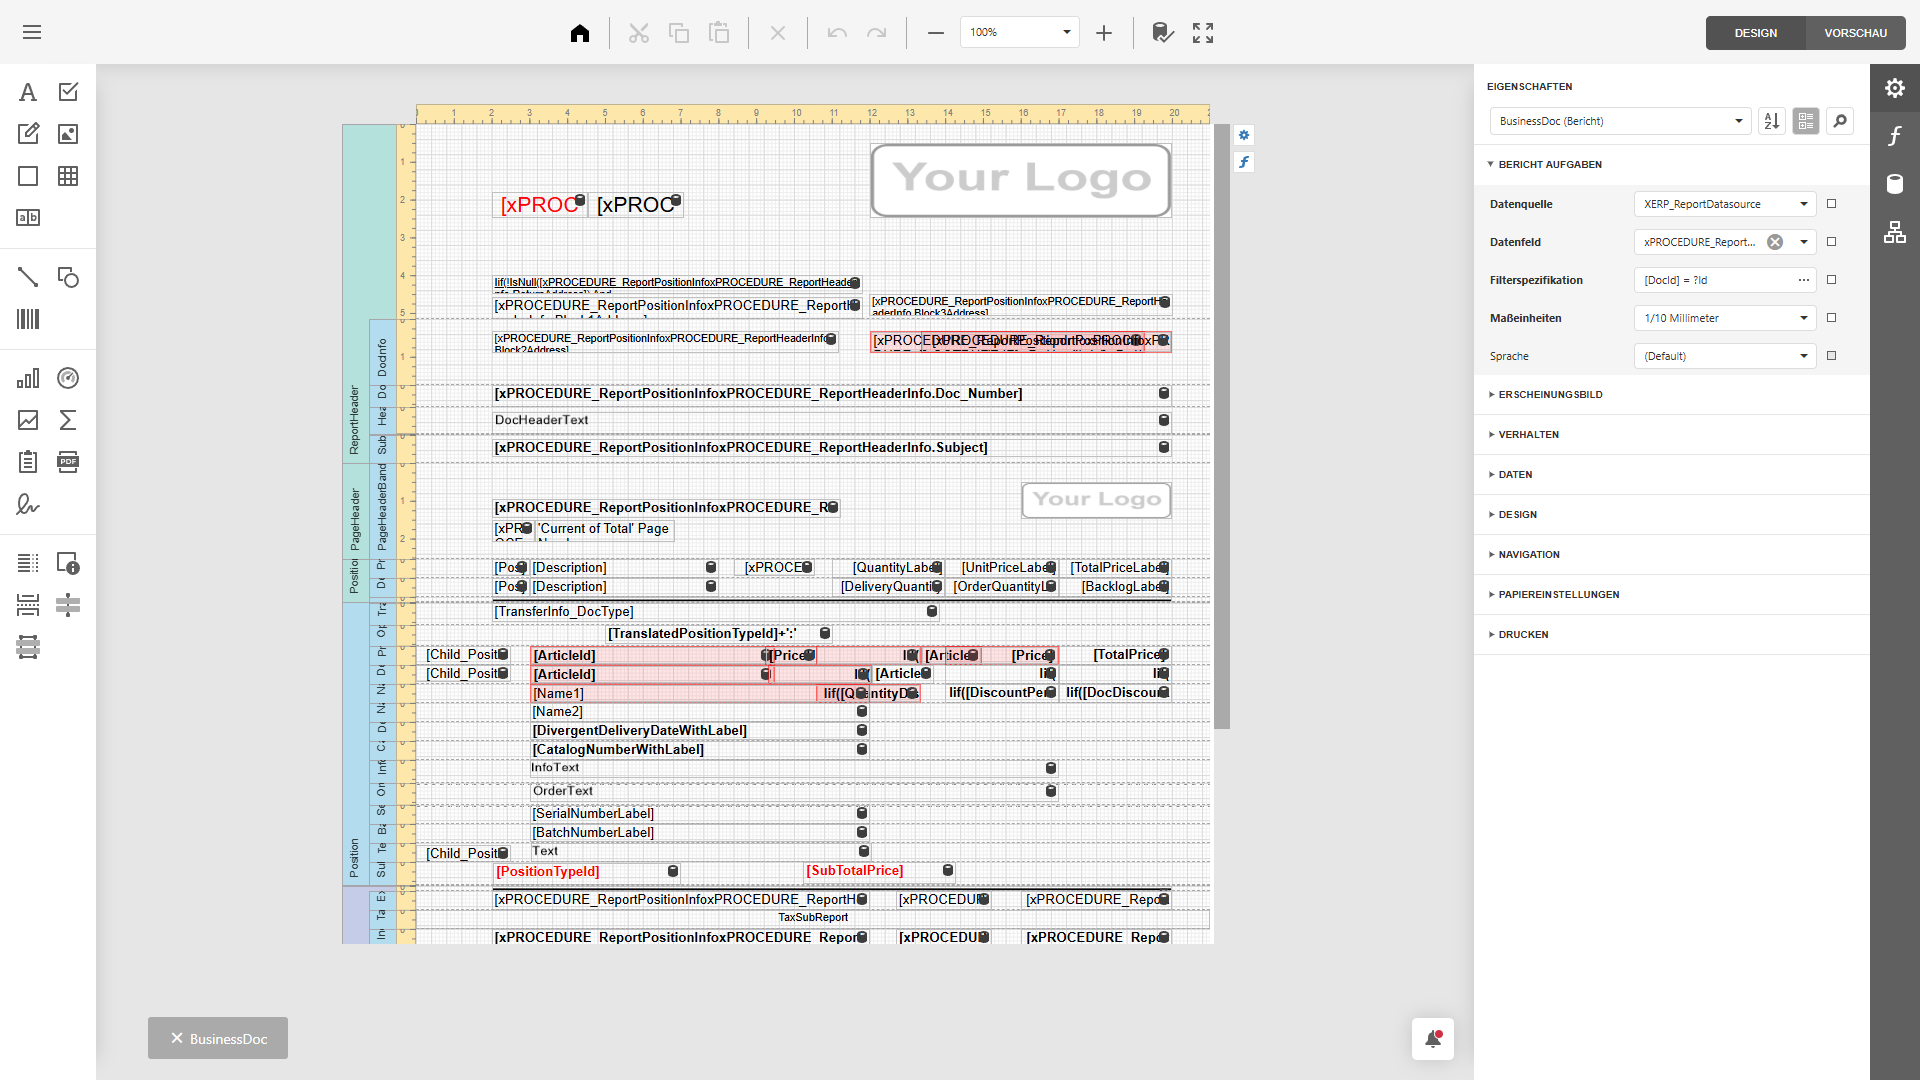Image resolution: width=1920 pixels, height=1080 pixels.
Task: Open the zoom level 100% dropdown
Action: [x=1067, y=33]
